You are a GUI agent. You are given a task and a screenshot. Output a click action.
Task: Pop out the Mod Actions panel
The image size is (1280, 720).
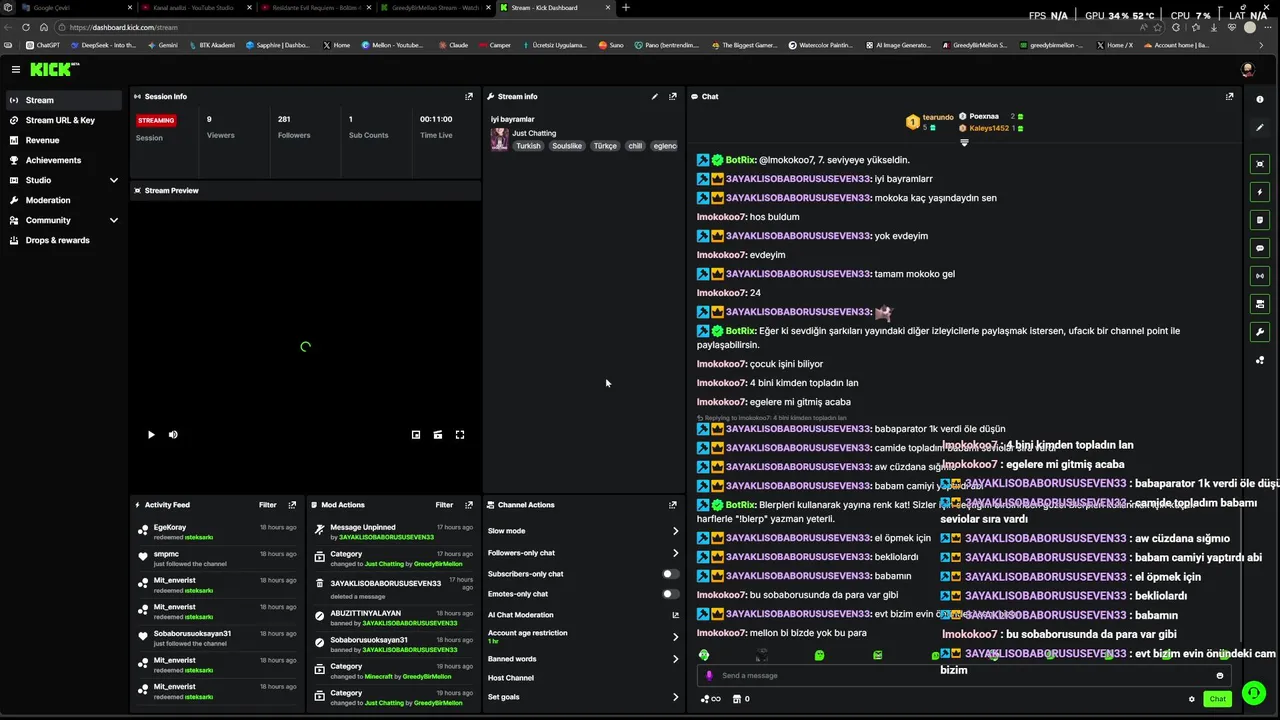coord(469,505)
